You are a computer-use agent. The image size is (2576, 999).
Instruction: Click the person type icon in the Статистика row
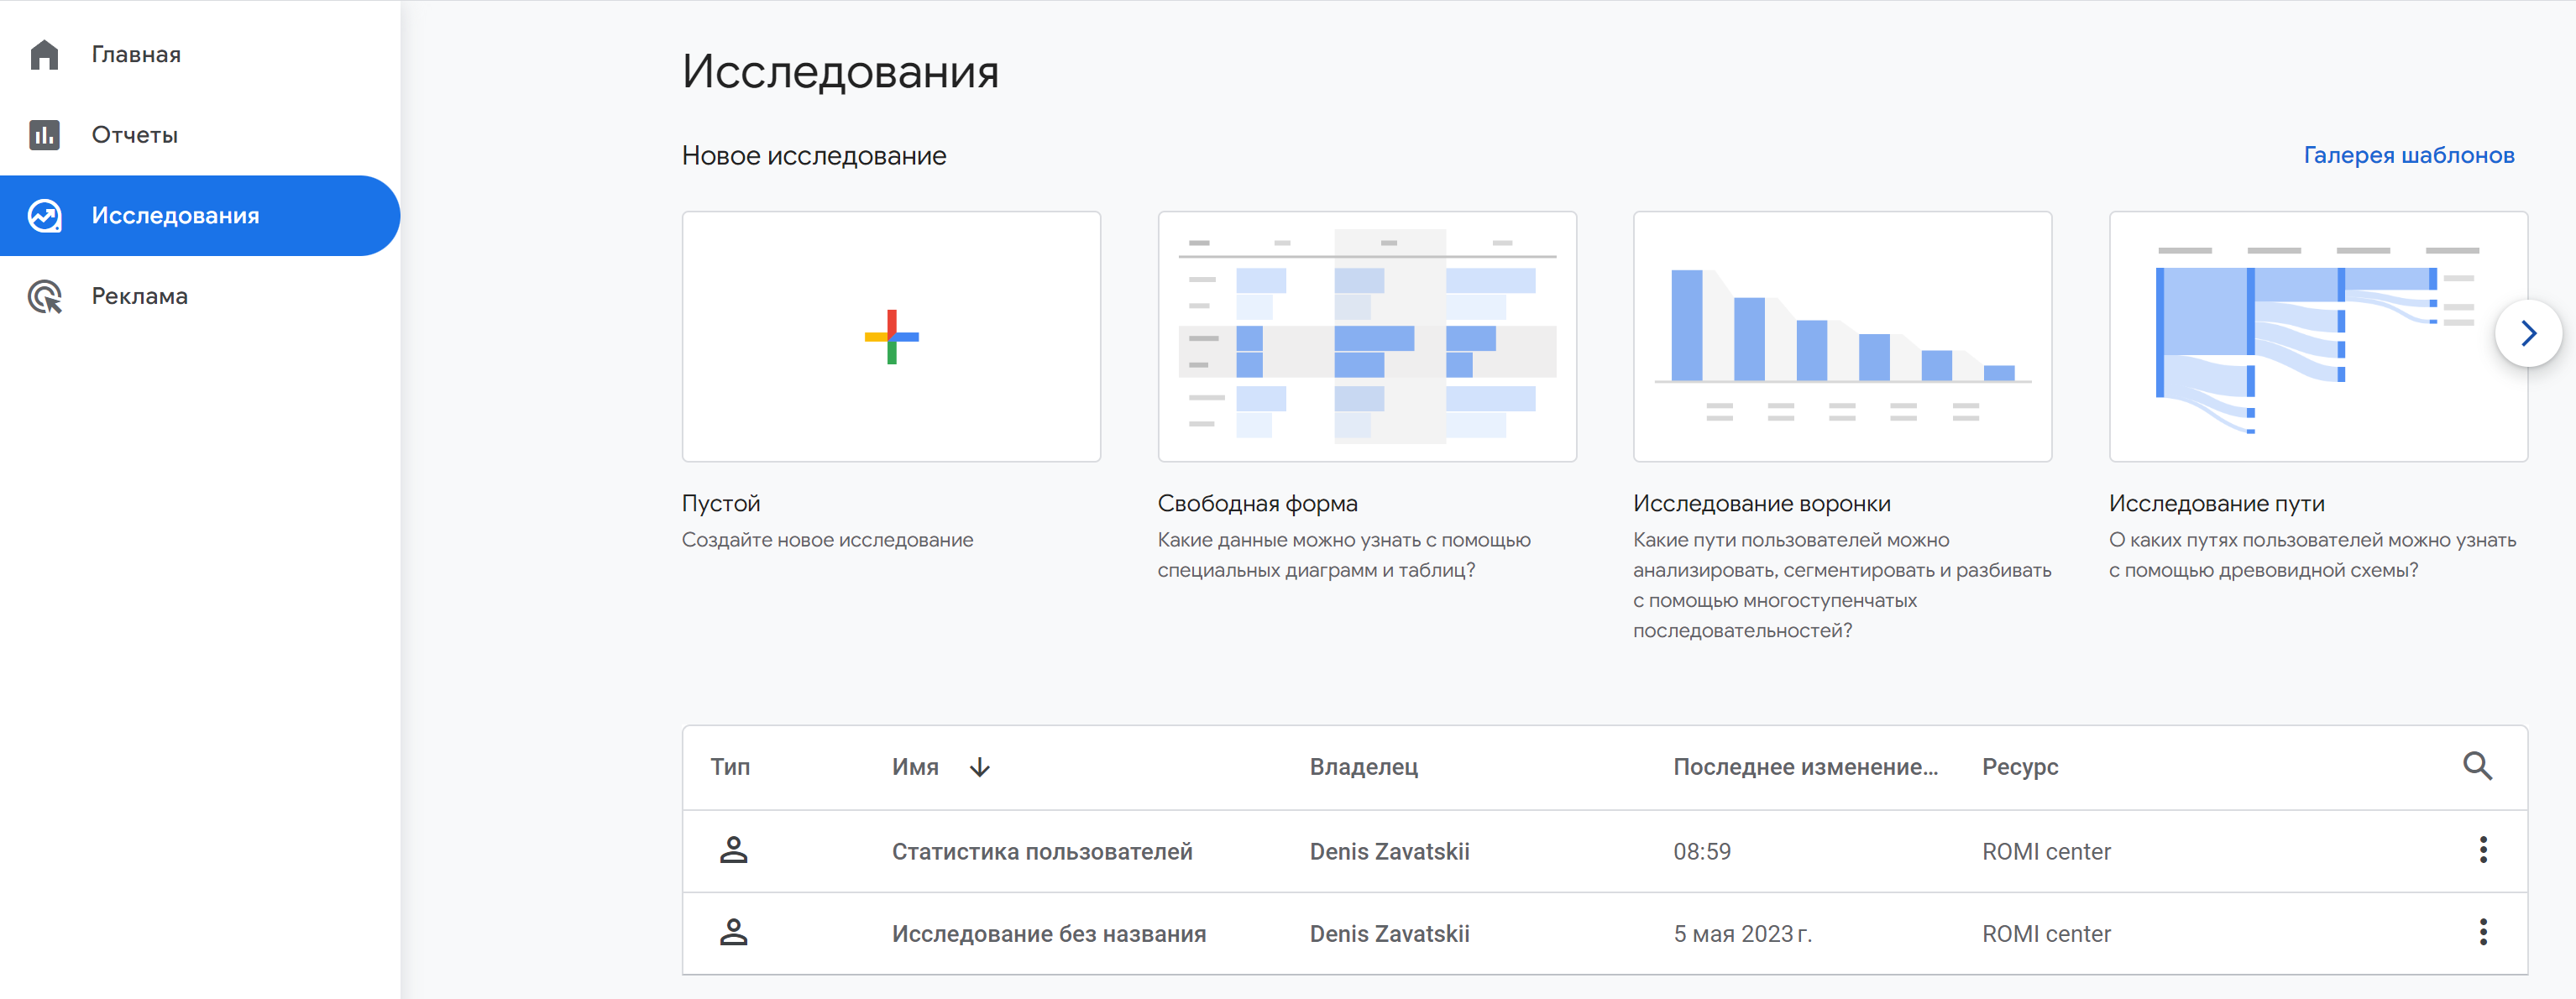click(733, 850)
